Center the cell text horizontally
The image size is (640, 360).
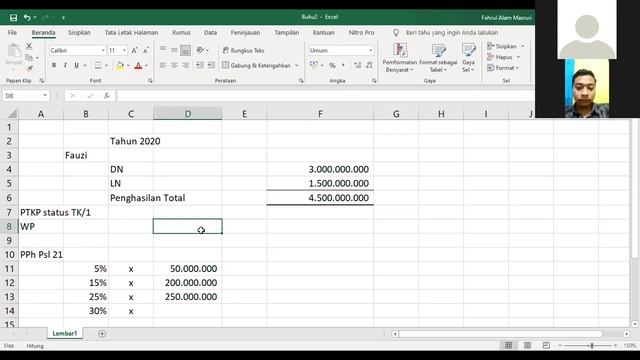point(174,65)
